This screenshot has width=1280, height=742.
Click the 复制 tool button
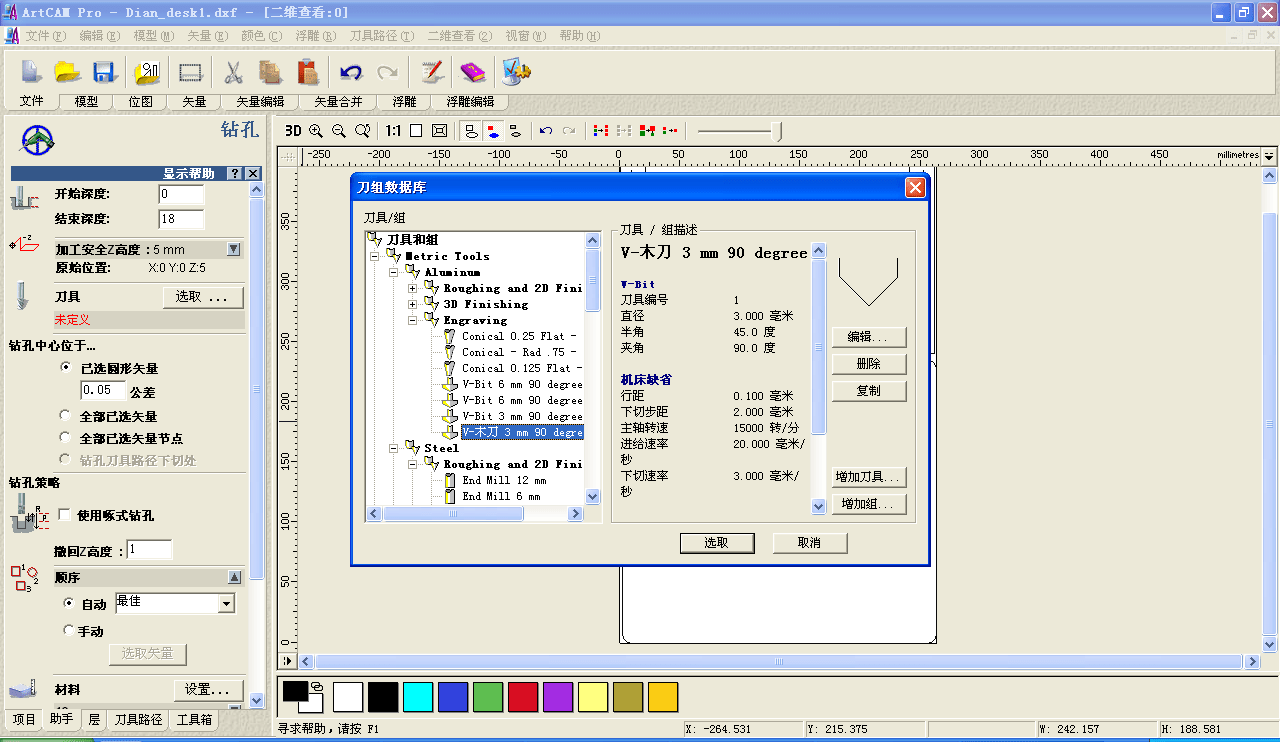(x=869, y=391)
